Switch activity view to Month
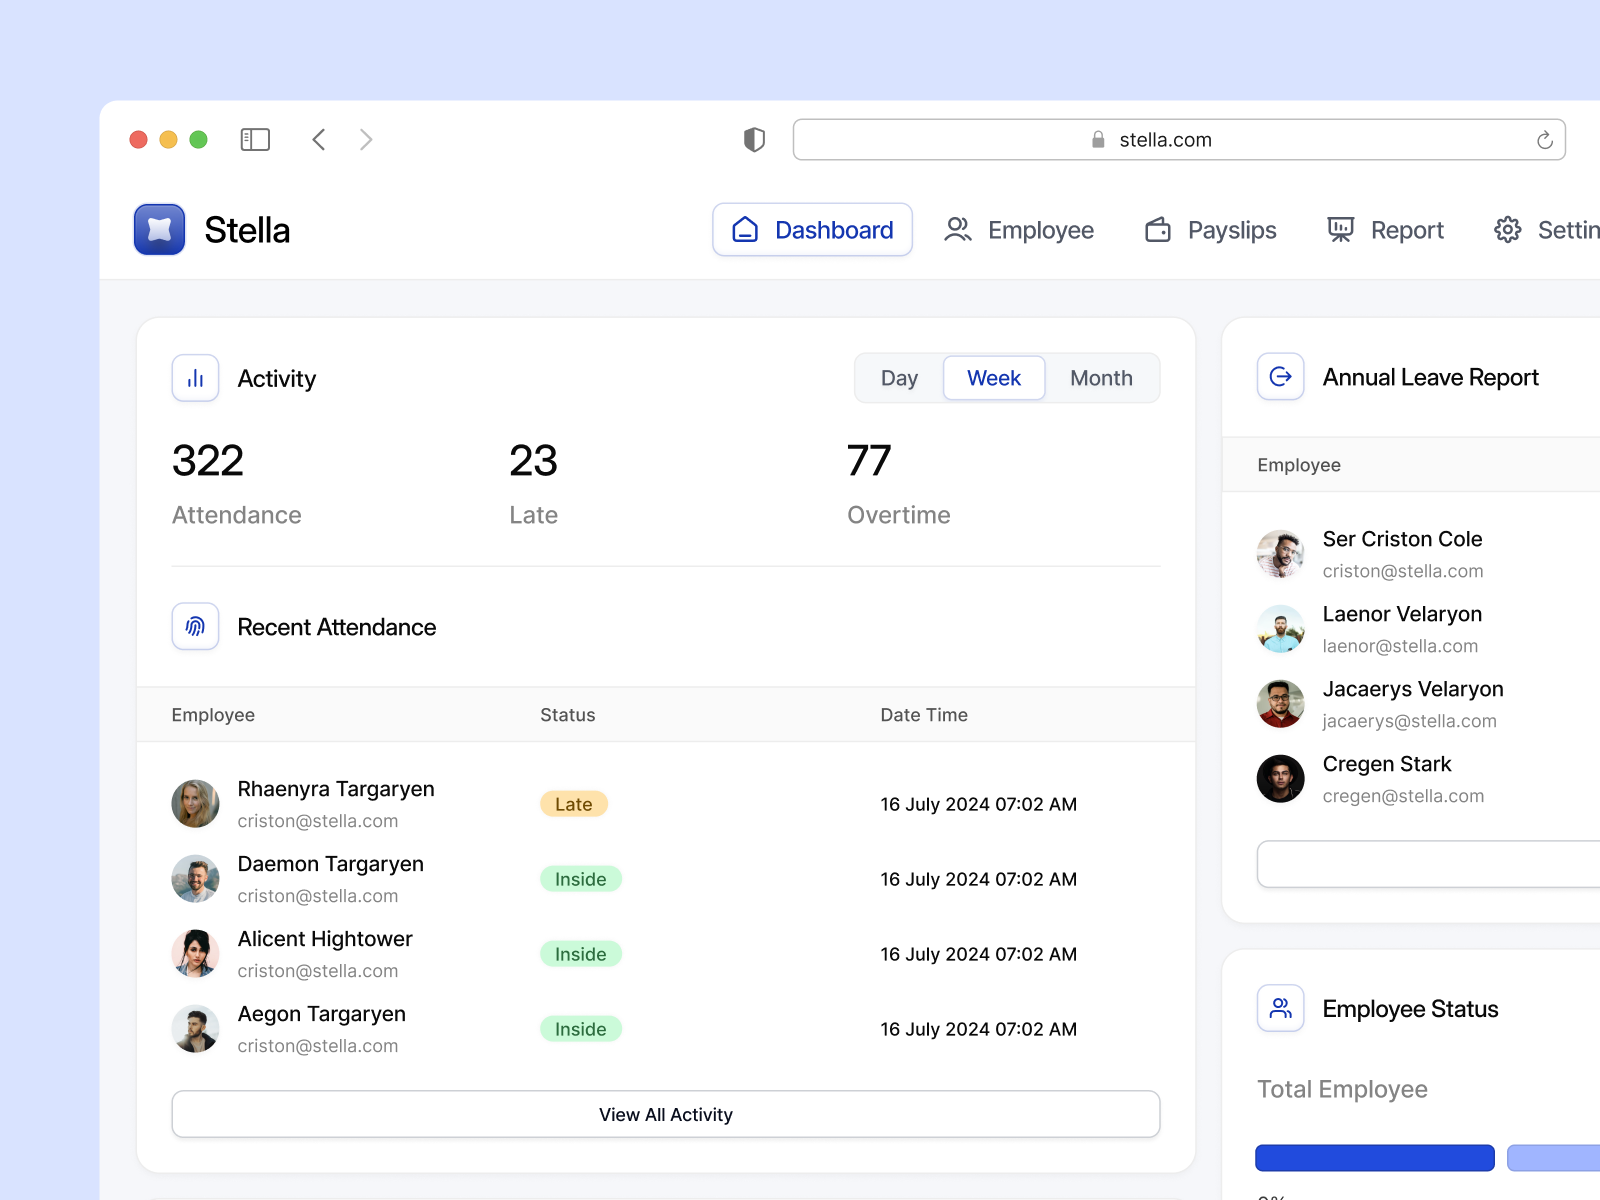1600x1200 pixels. [x=1100, y=378]
